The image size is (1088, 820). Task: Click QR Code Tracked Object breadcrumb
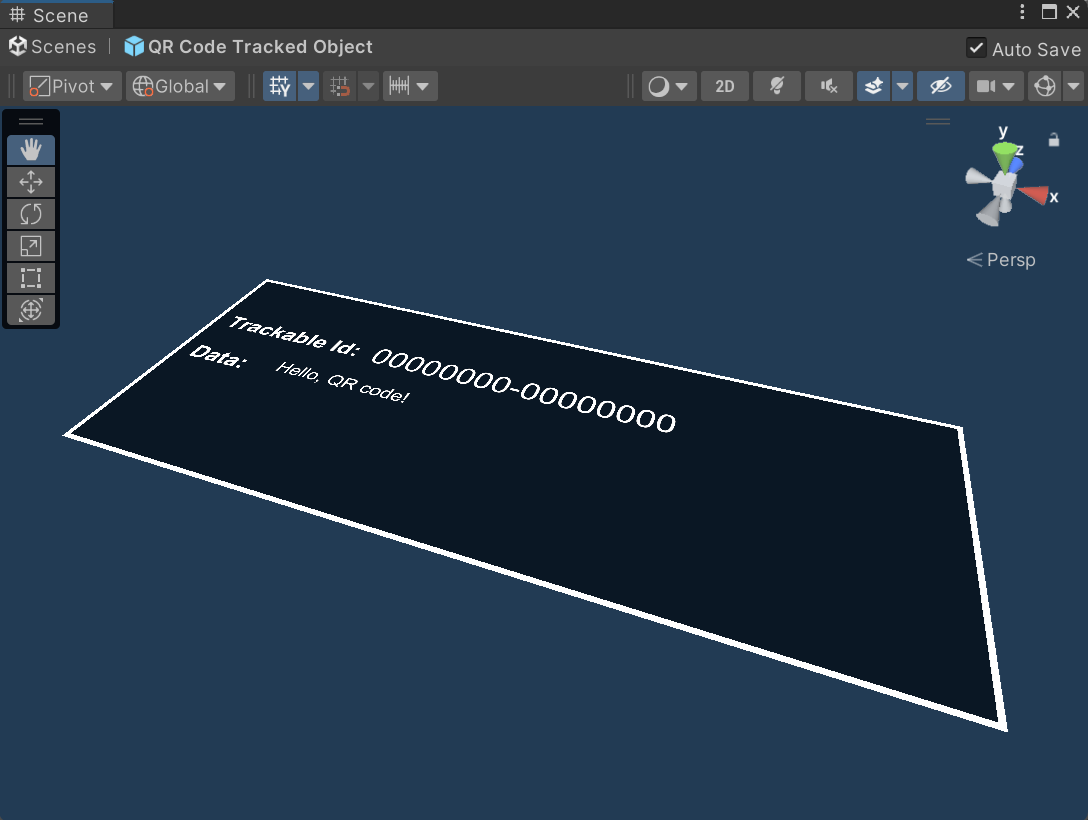(x=248, y=46)
